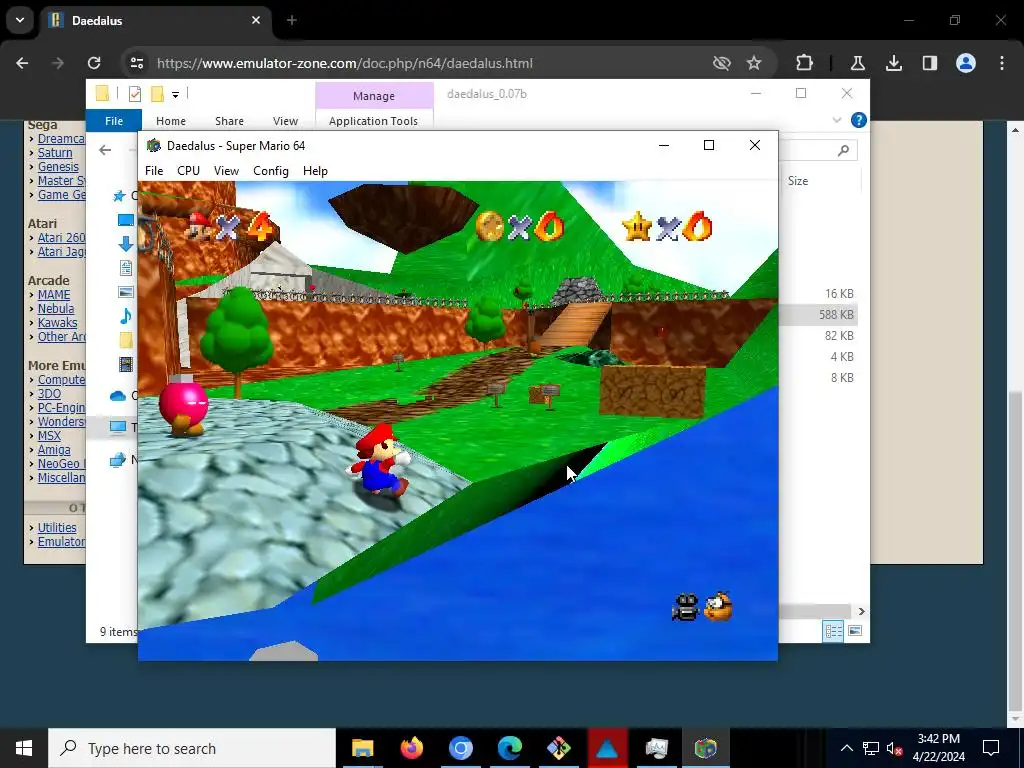
Task: Select Network icon in Explorer sidebar
Action: click(x=118, y=460)
